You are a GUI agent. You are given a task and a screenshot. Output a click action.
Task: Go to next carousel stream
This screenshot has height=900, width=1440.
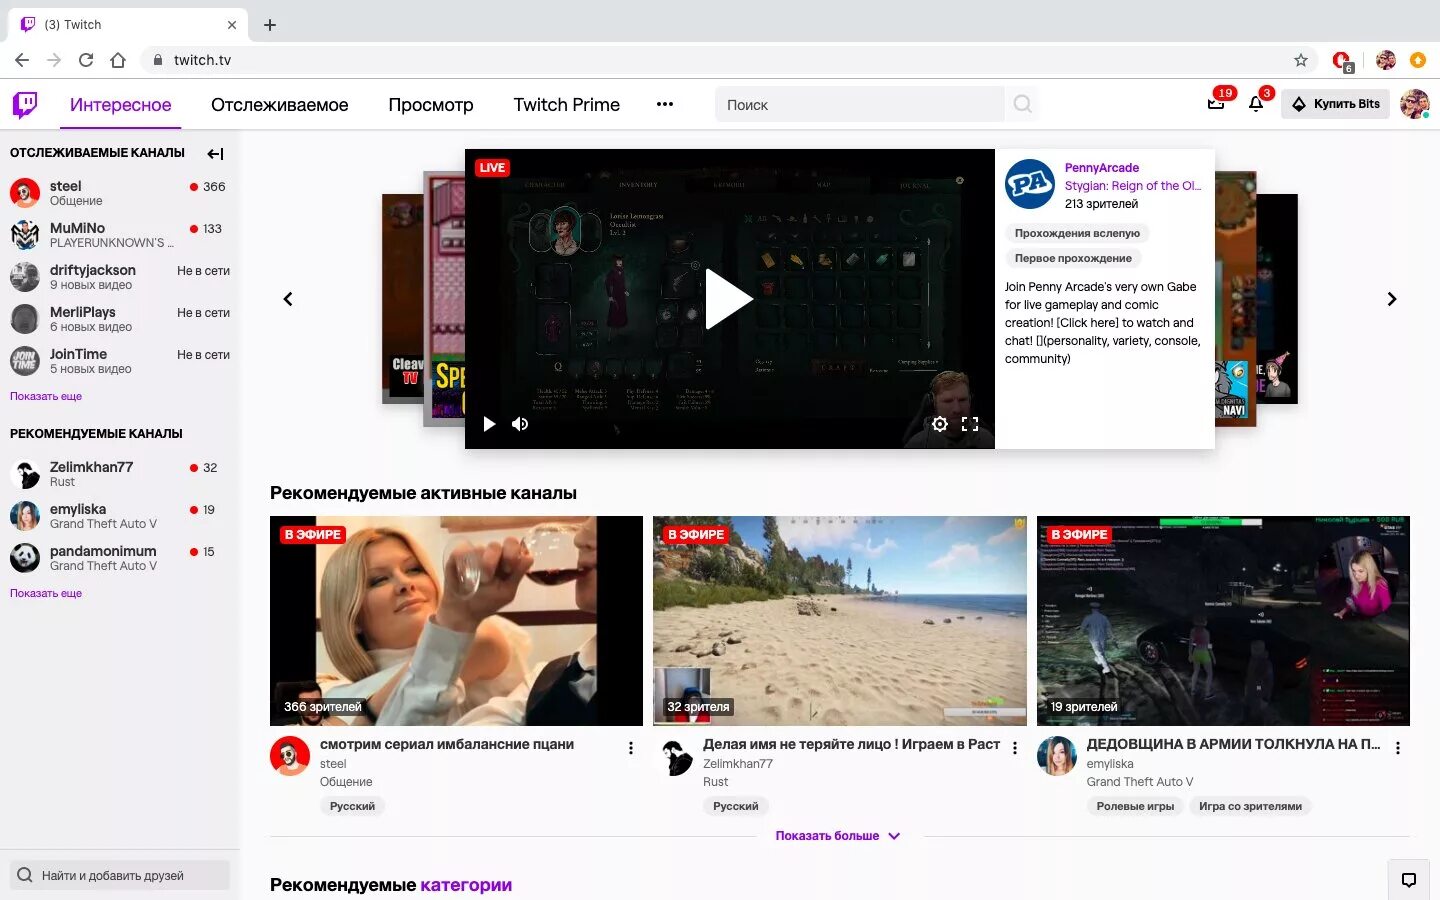pos(1391,299)
